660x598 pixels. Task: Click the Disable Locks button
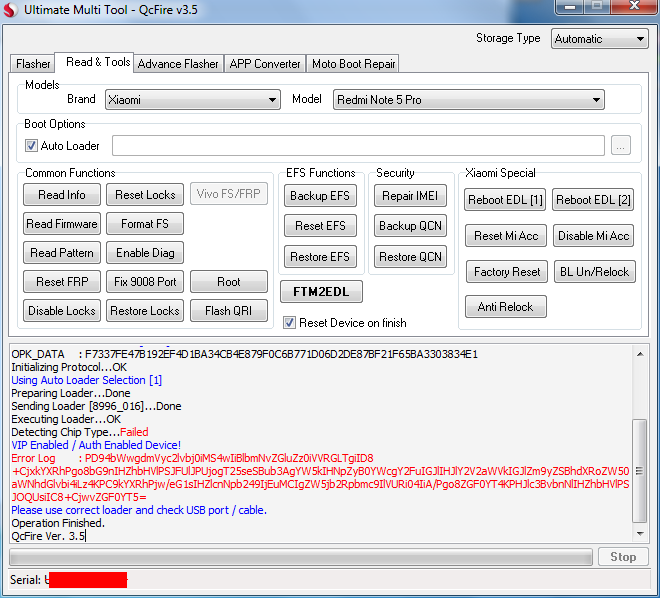click(x=62, y=311)
